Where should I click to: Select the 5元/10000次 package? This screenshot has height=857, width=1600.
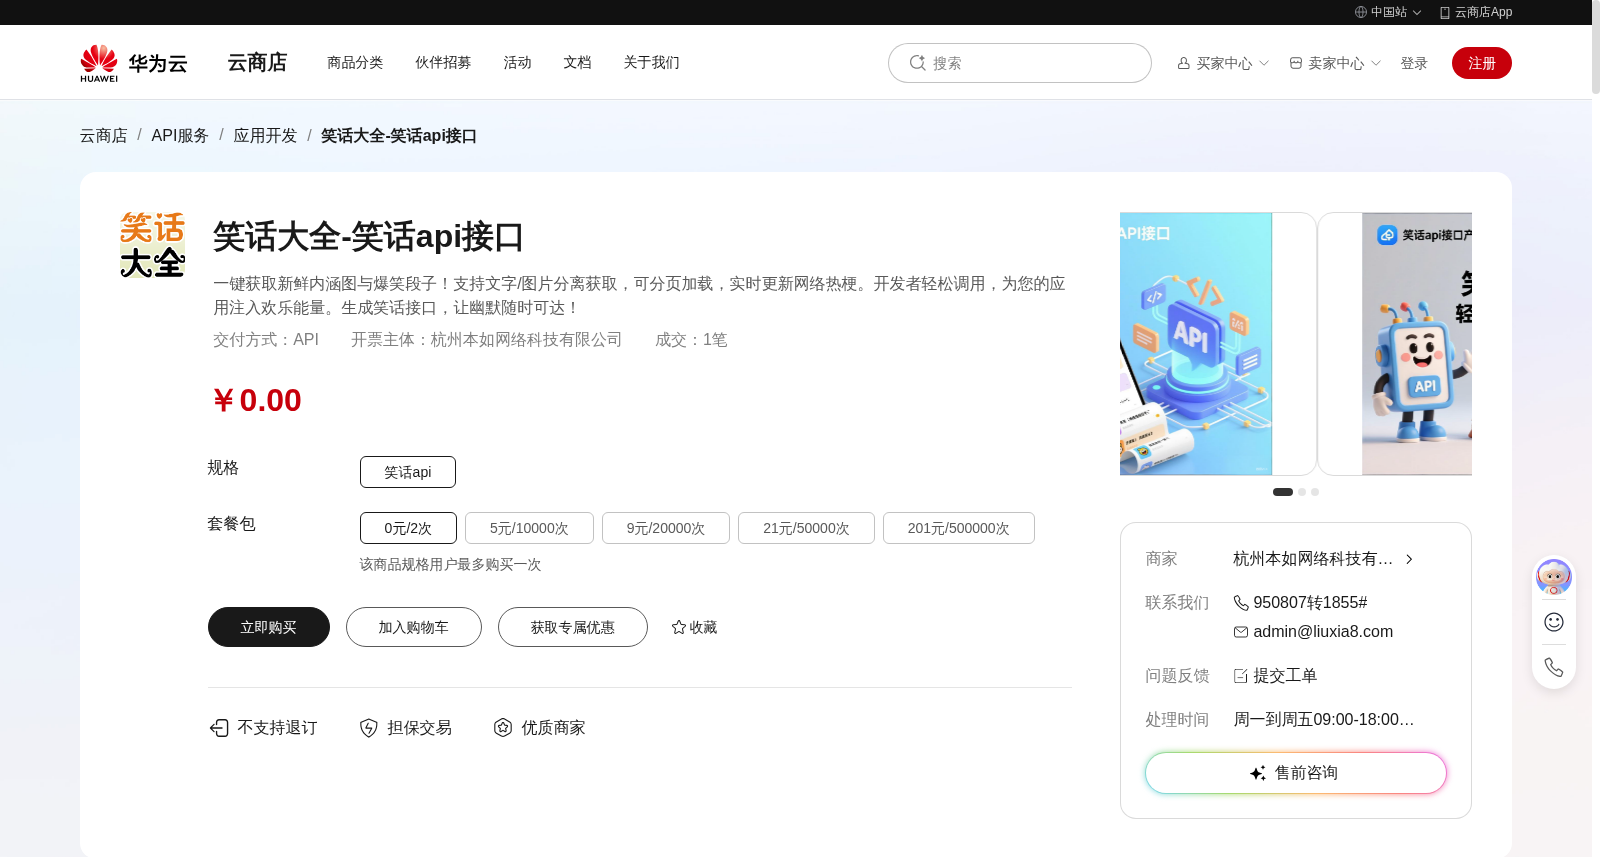click(529, 528)
